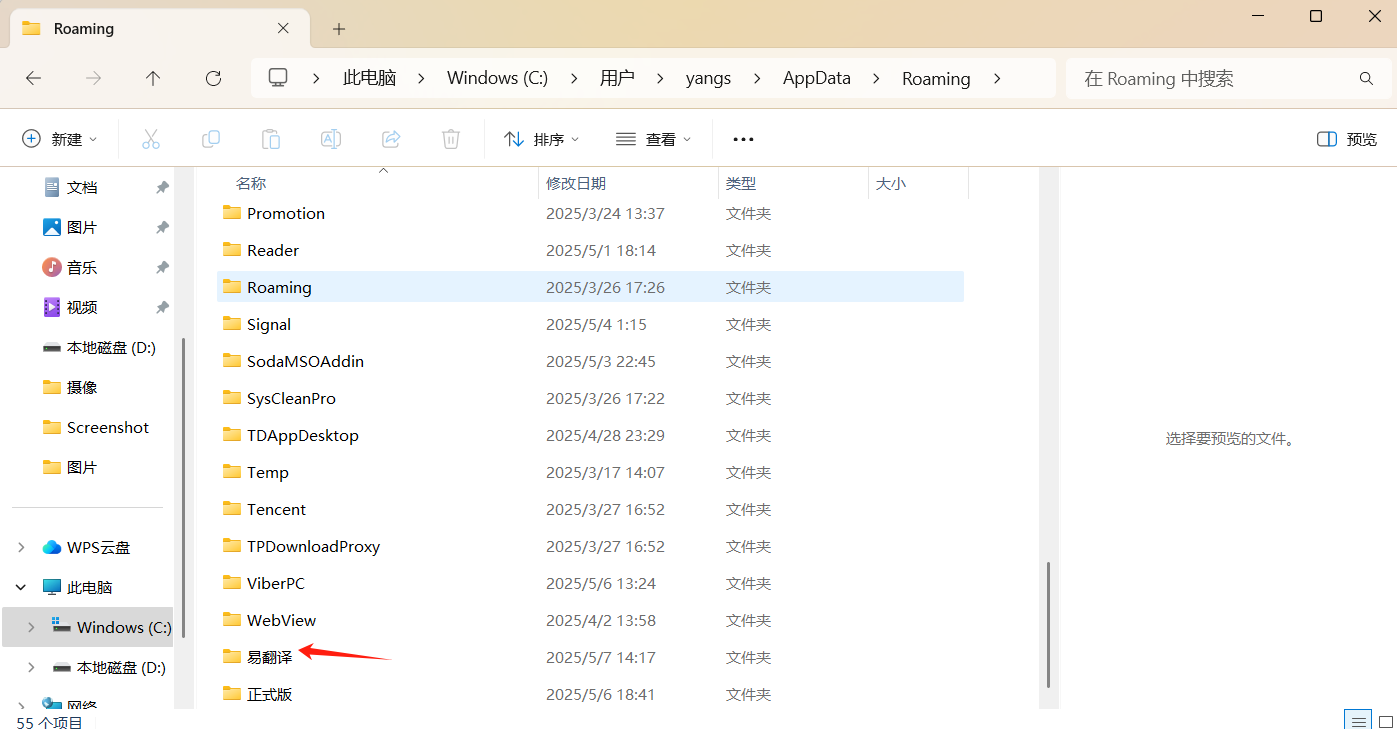Click the Paste icon

(271, 139)
